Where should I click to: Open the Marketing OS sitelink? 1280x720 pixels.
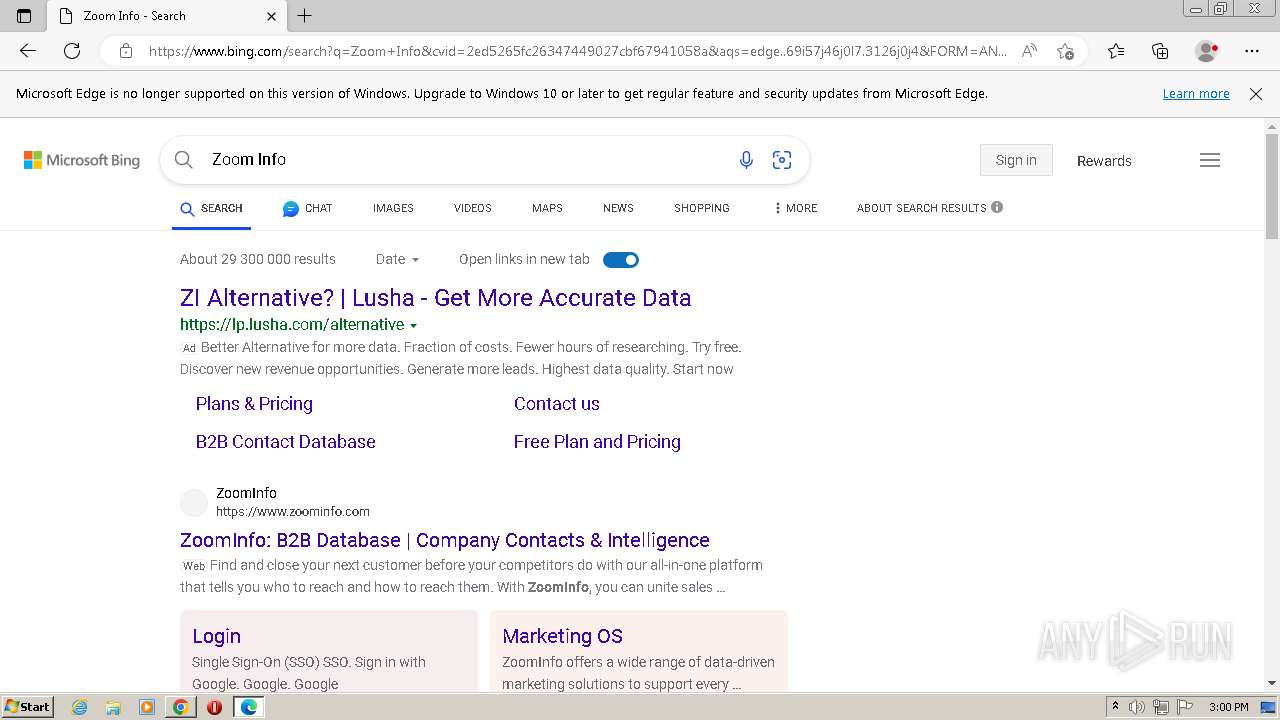pyautogui.click(x=562, y=636)
